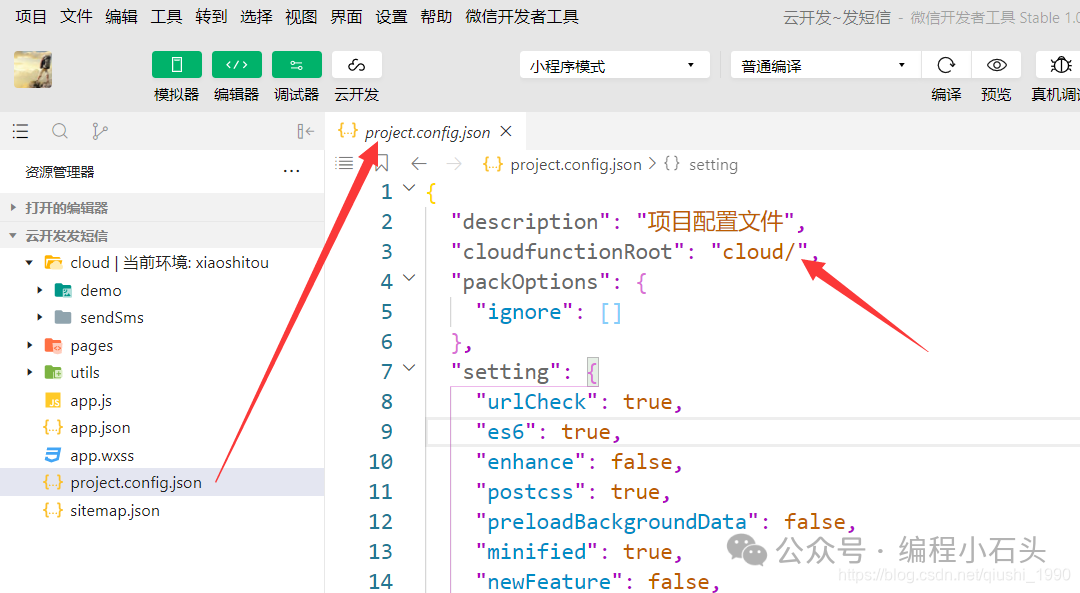Click the "preloadBackgroundData" key text
This screenshot has width=1080, height=593.
[x=616, y=522]
